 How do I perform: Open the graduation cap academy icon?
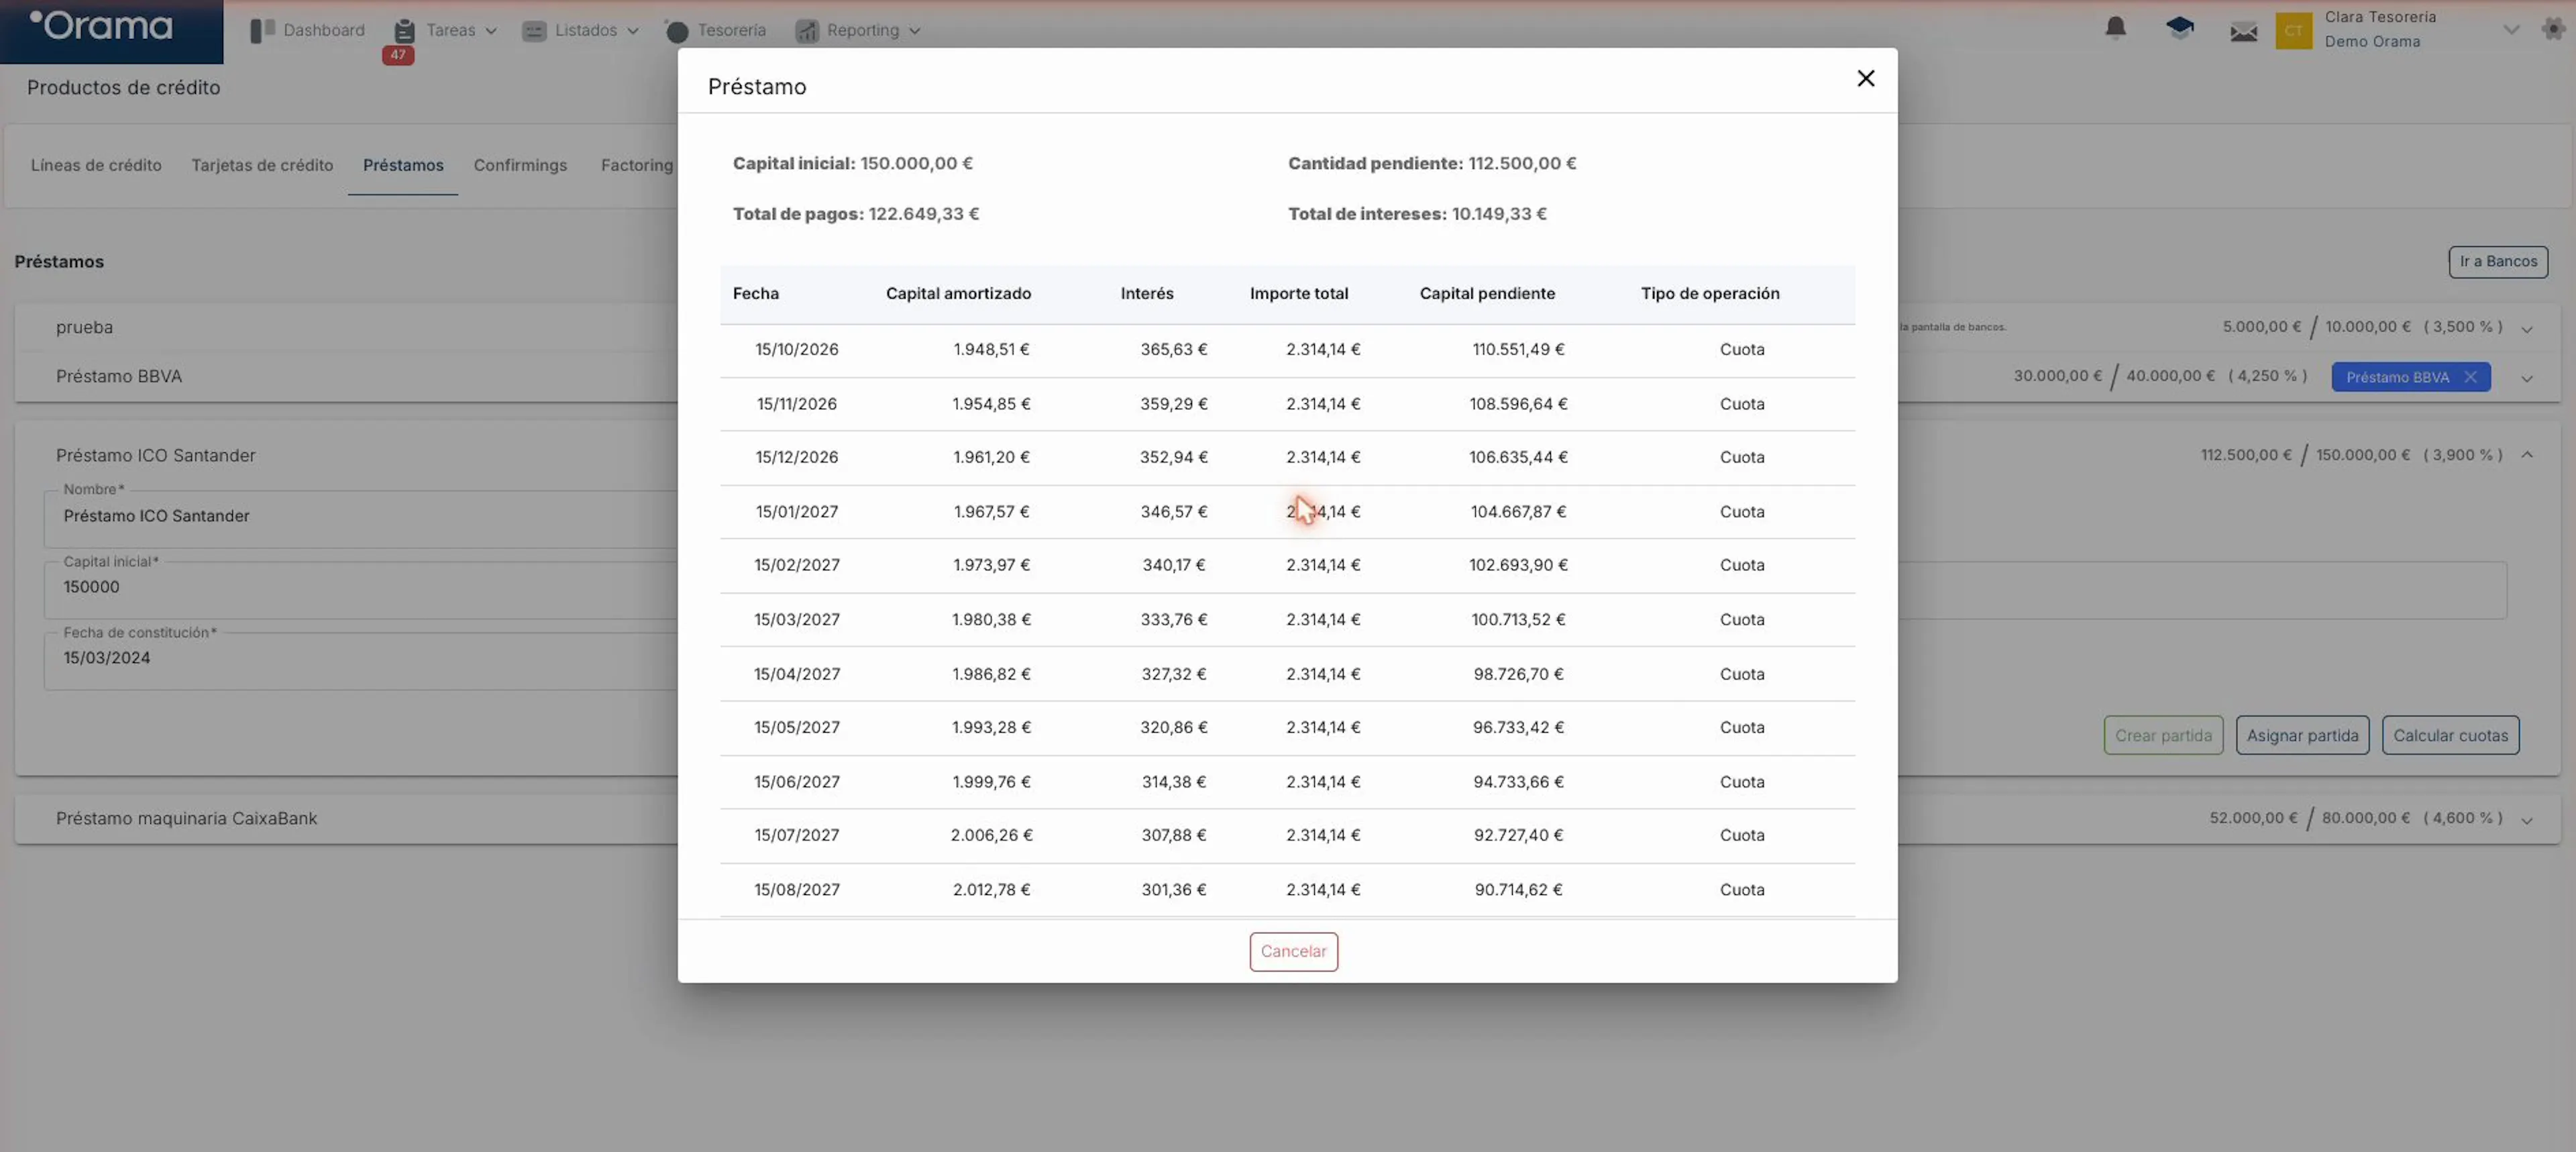pos(2179,28)
